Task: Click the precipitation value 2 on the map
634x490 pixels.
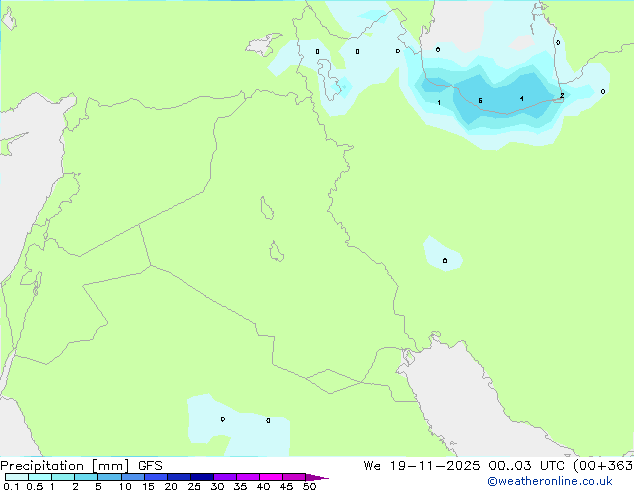Action: 562,95
